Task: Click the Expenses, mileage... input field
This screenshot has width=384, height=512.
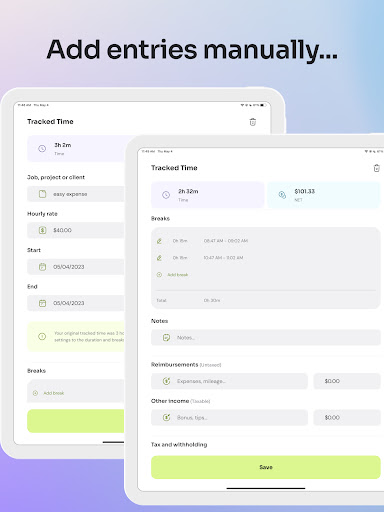Action: 229,381
